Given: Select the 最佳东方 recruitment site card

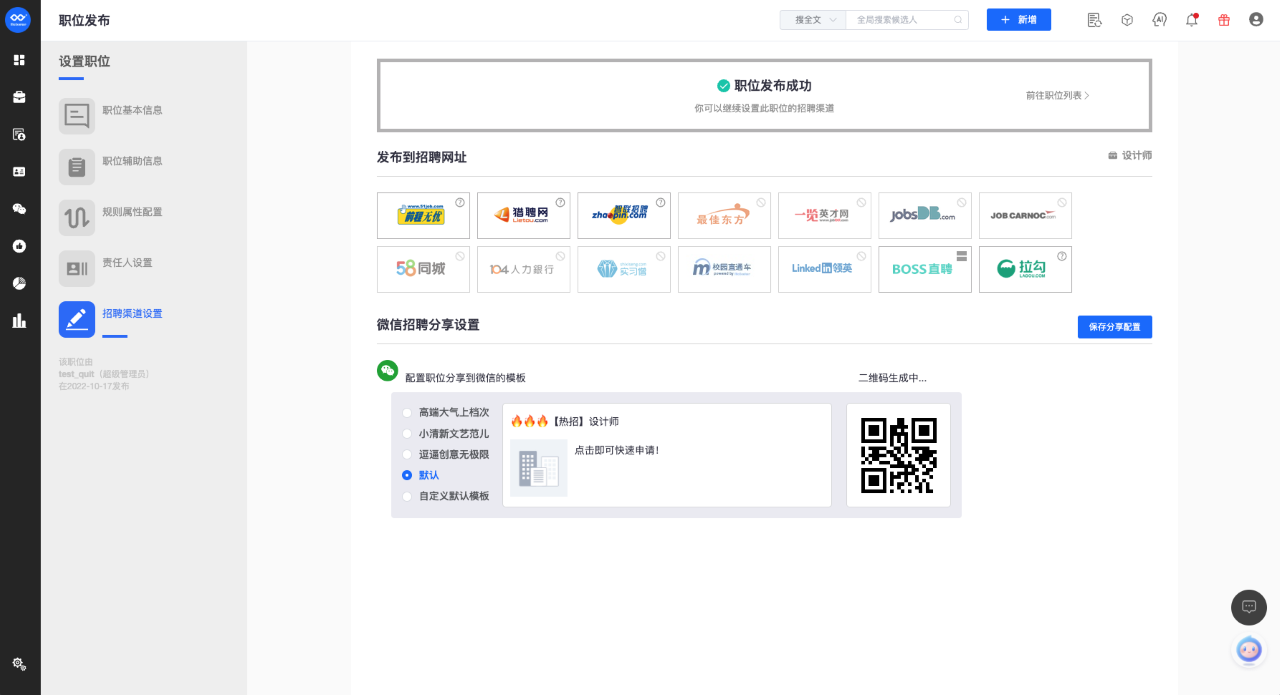Looking at the screenshot, I should pyautogui.click(x=724, y=215).
